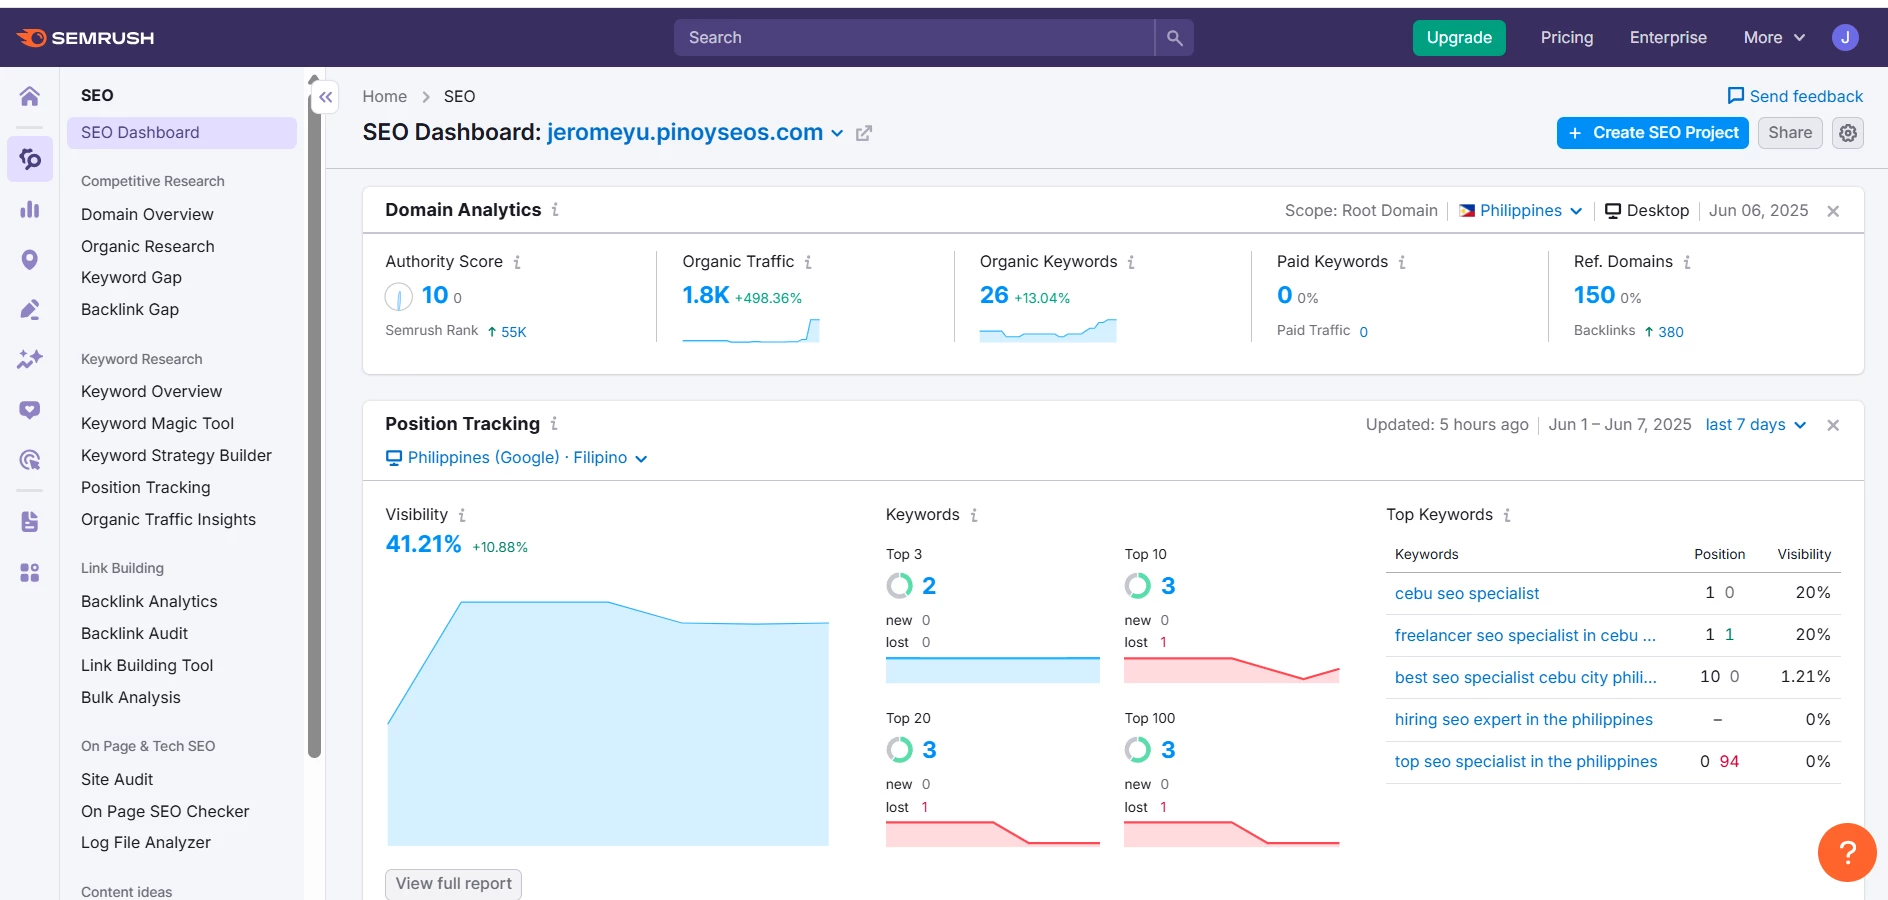Image resolution: width=1888 pixels, height=900 pixels.
Task: Open dashboard settings gear
Action: pyautogui.click(x=1848, y=133)
